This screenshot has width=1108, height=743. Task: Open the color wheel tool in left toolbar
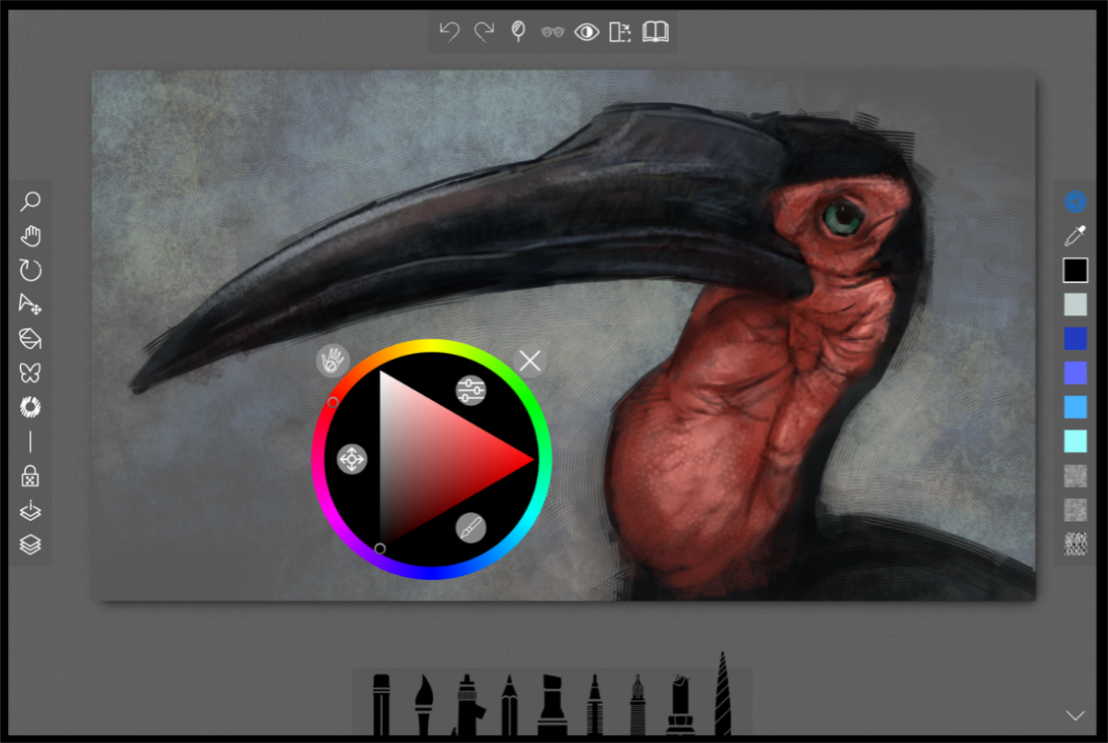[30, 407]
